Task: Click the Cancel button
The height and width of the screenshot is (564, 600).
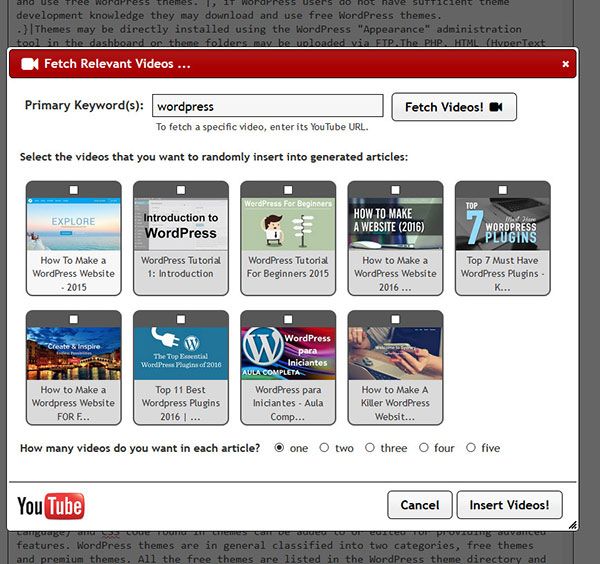Action: tap(420, 505)
